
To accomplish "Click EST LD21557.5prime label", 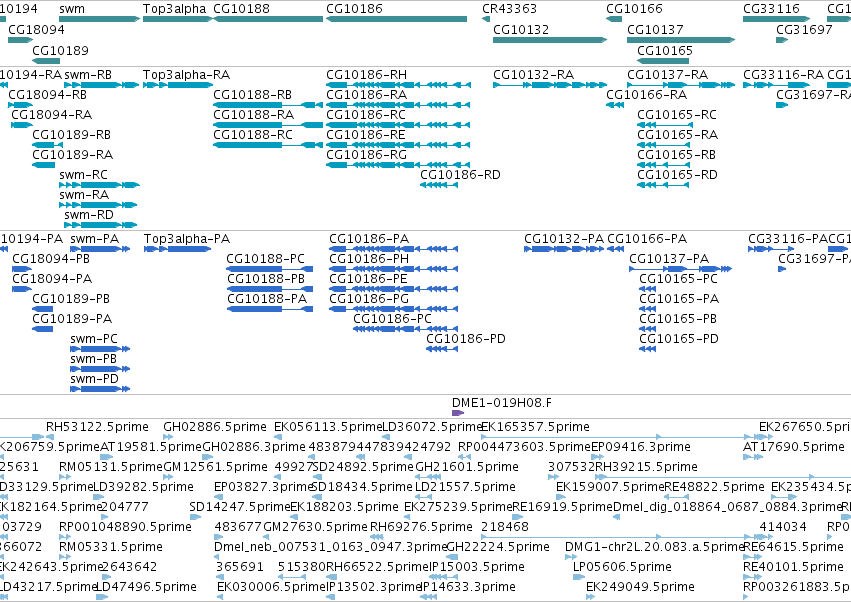I will click(x=465, y=486).
